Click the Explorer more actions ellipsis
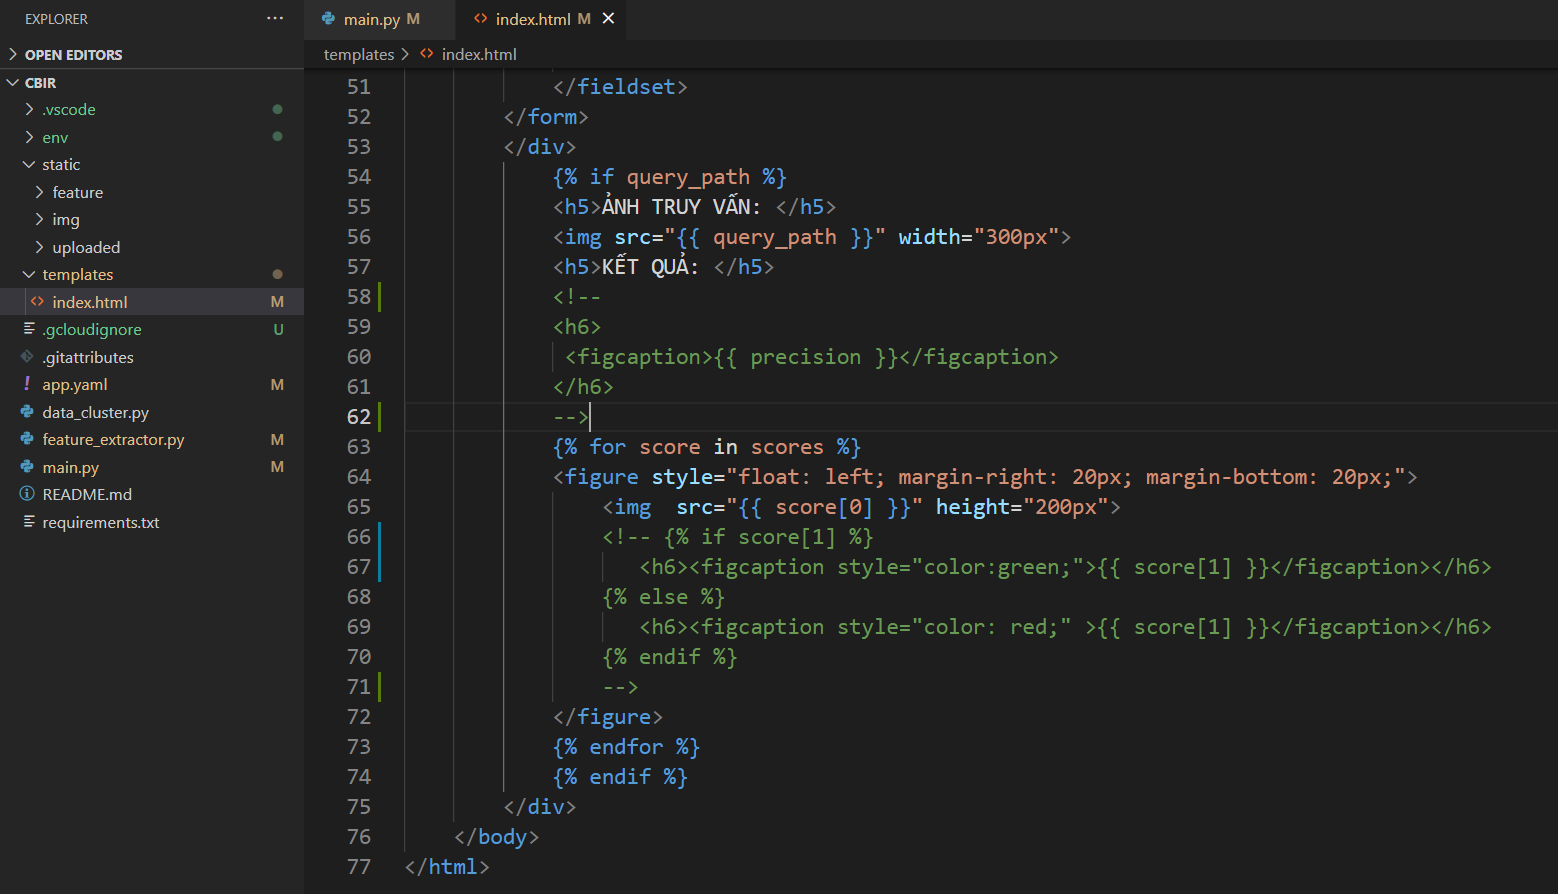 pyautogui.click(x=275, y=19)
